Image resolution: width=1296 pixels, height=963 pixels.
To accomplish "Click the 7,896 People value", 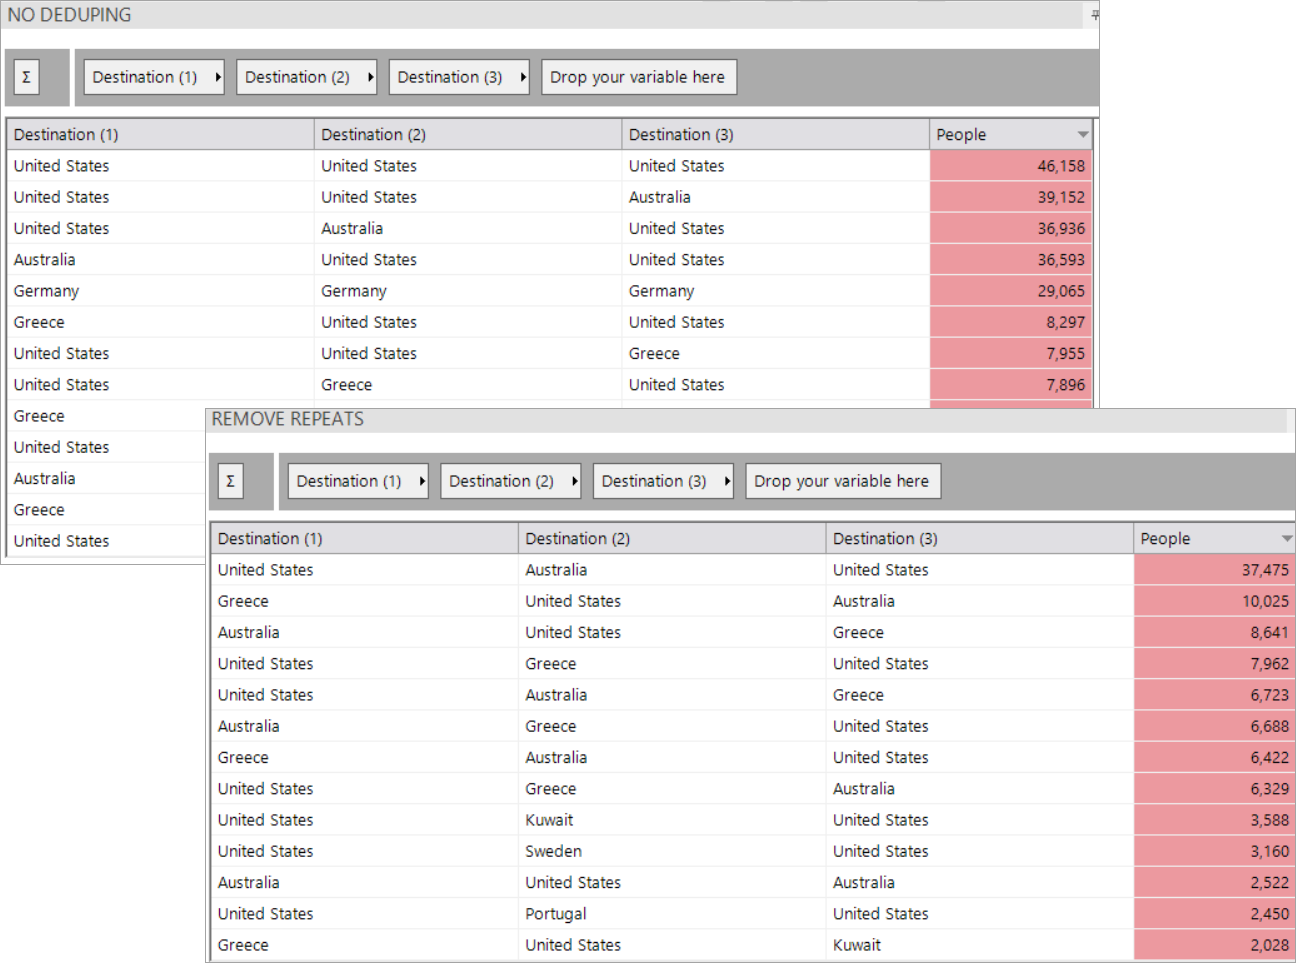I will [1065, 385].
